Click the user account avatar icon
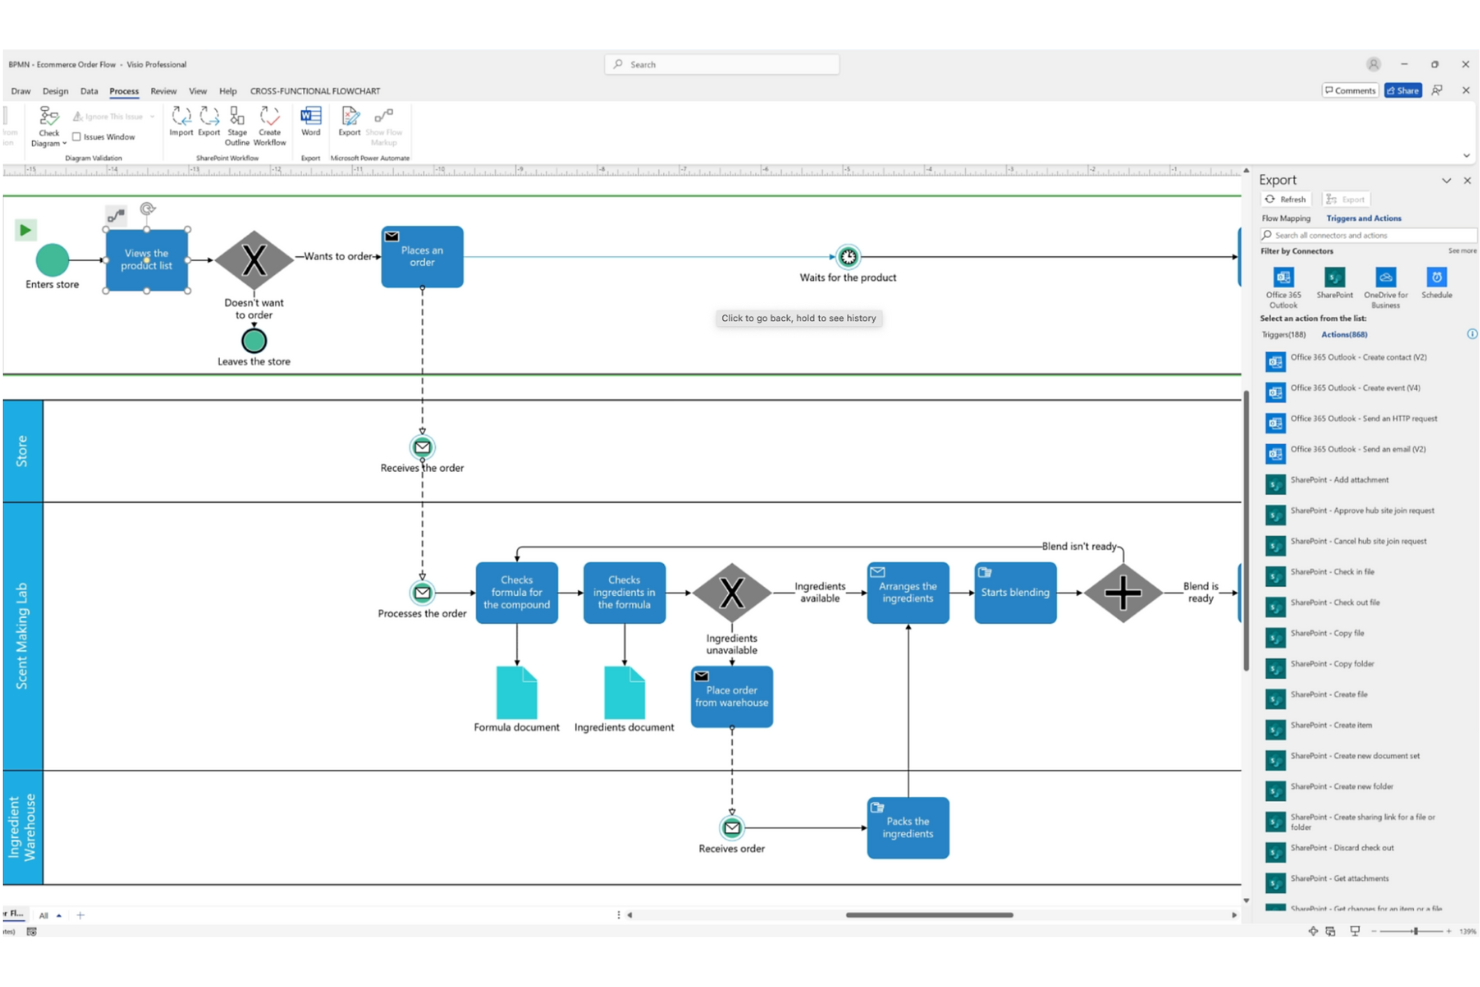This screenshot has width=1480, height=987. (x=1374, y=64)
